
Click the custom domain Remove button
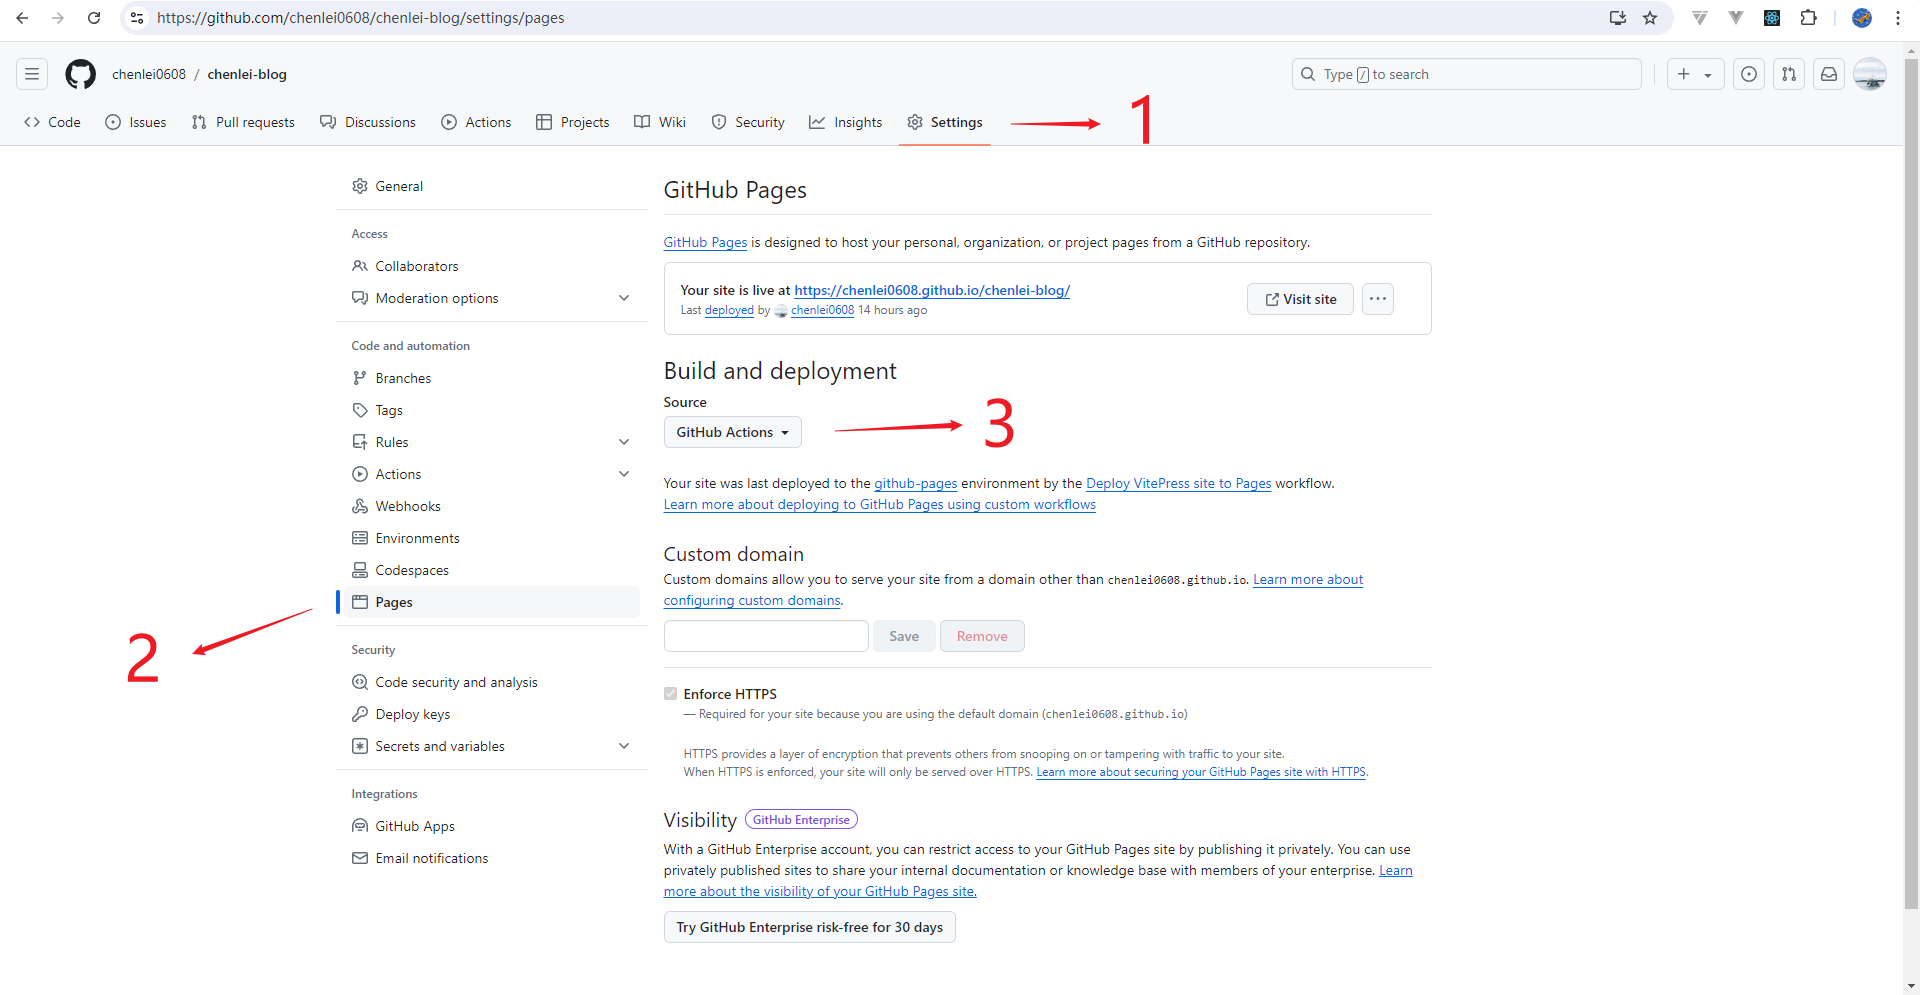click(x=982, y=636)
